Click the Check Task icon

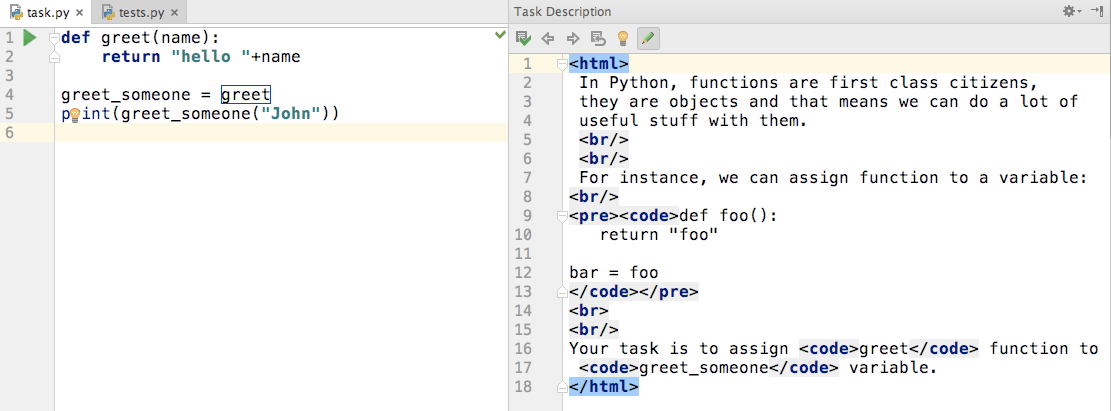pyautogui.click(x=524, y=38)
